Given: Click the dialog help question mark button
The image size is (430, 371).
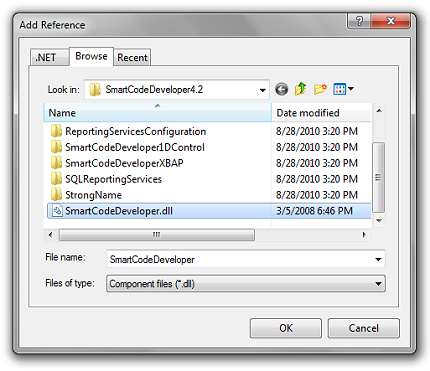Looking at the screenshot, I should coord(359,21).
